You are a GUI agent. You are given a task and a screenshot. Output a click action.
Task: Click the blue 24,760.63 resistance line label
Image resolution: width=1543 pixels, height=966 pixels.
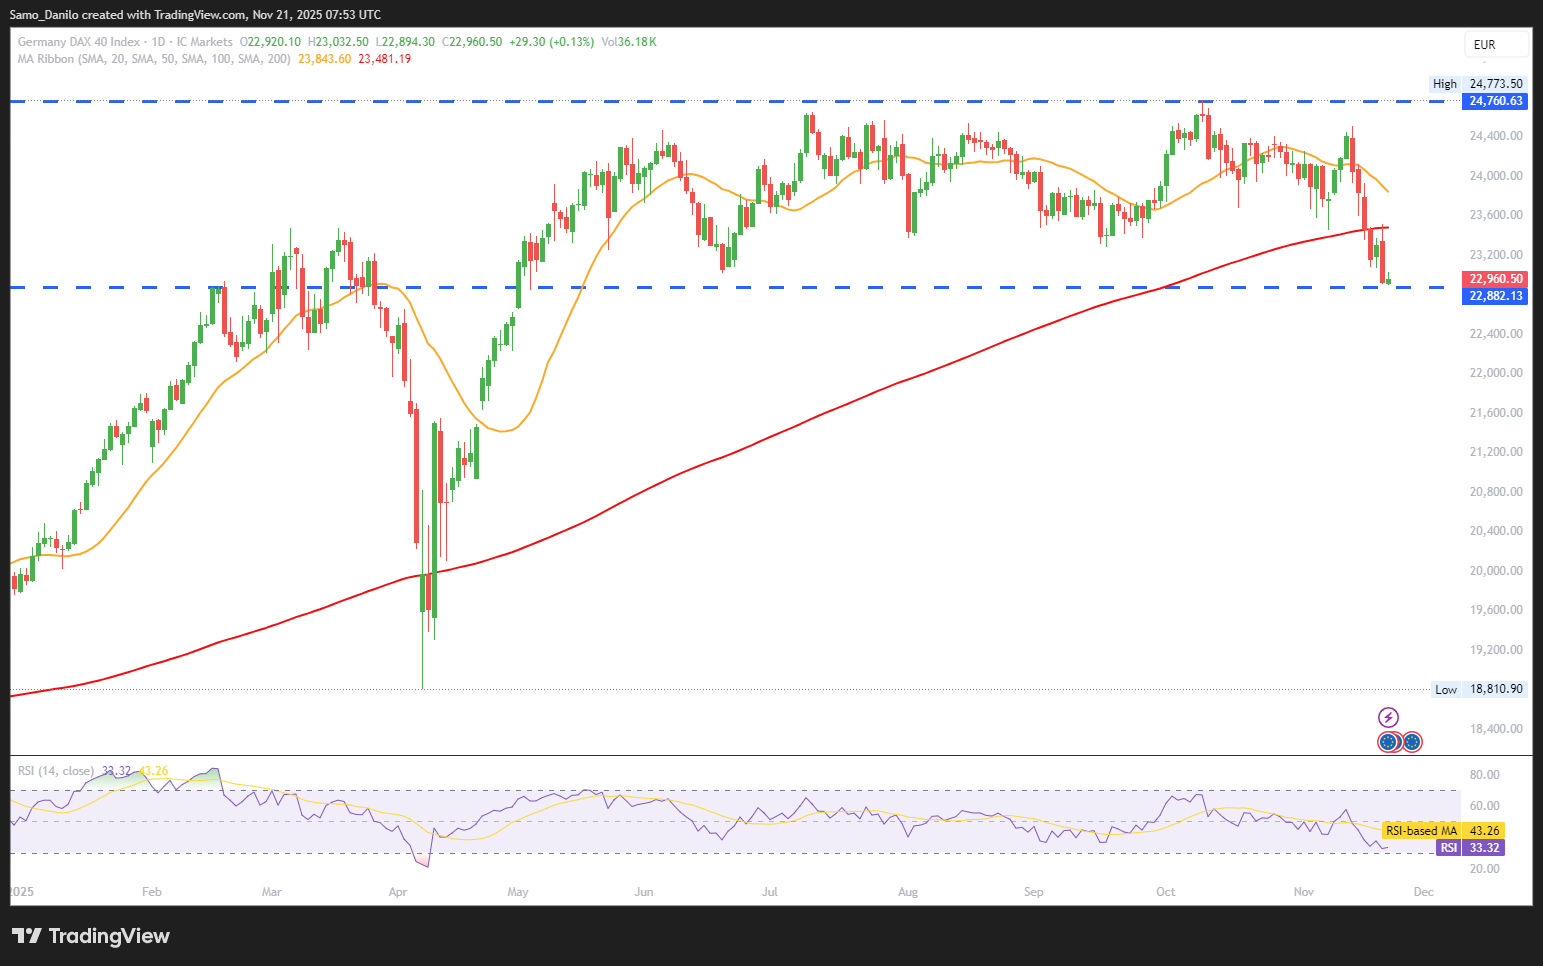click(x=1496, y=101)
